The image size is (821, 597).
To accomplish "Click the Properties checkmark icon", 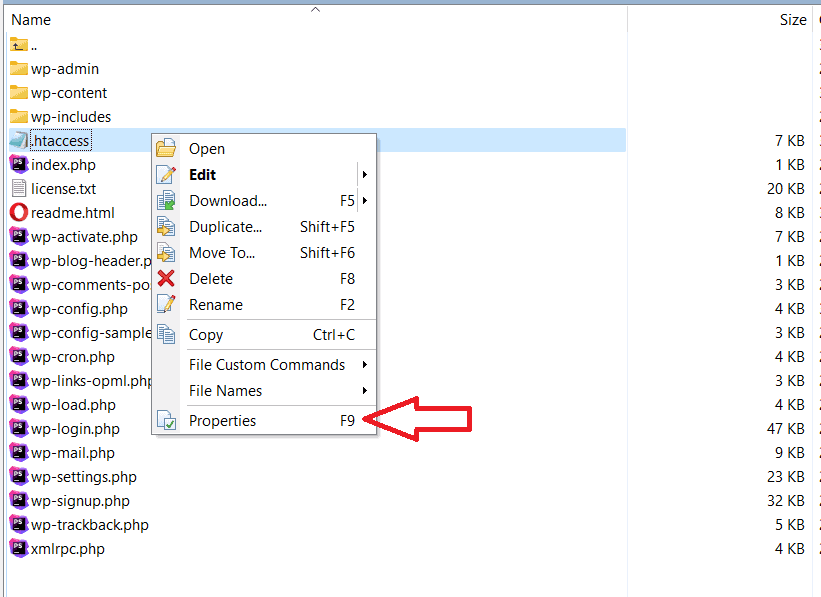I will click(166, 421).
